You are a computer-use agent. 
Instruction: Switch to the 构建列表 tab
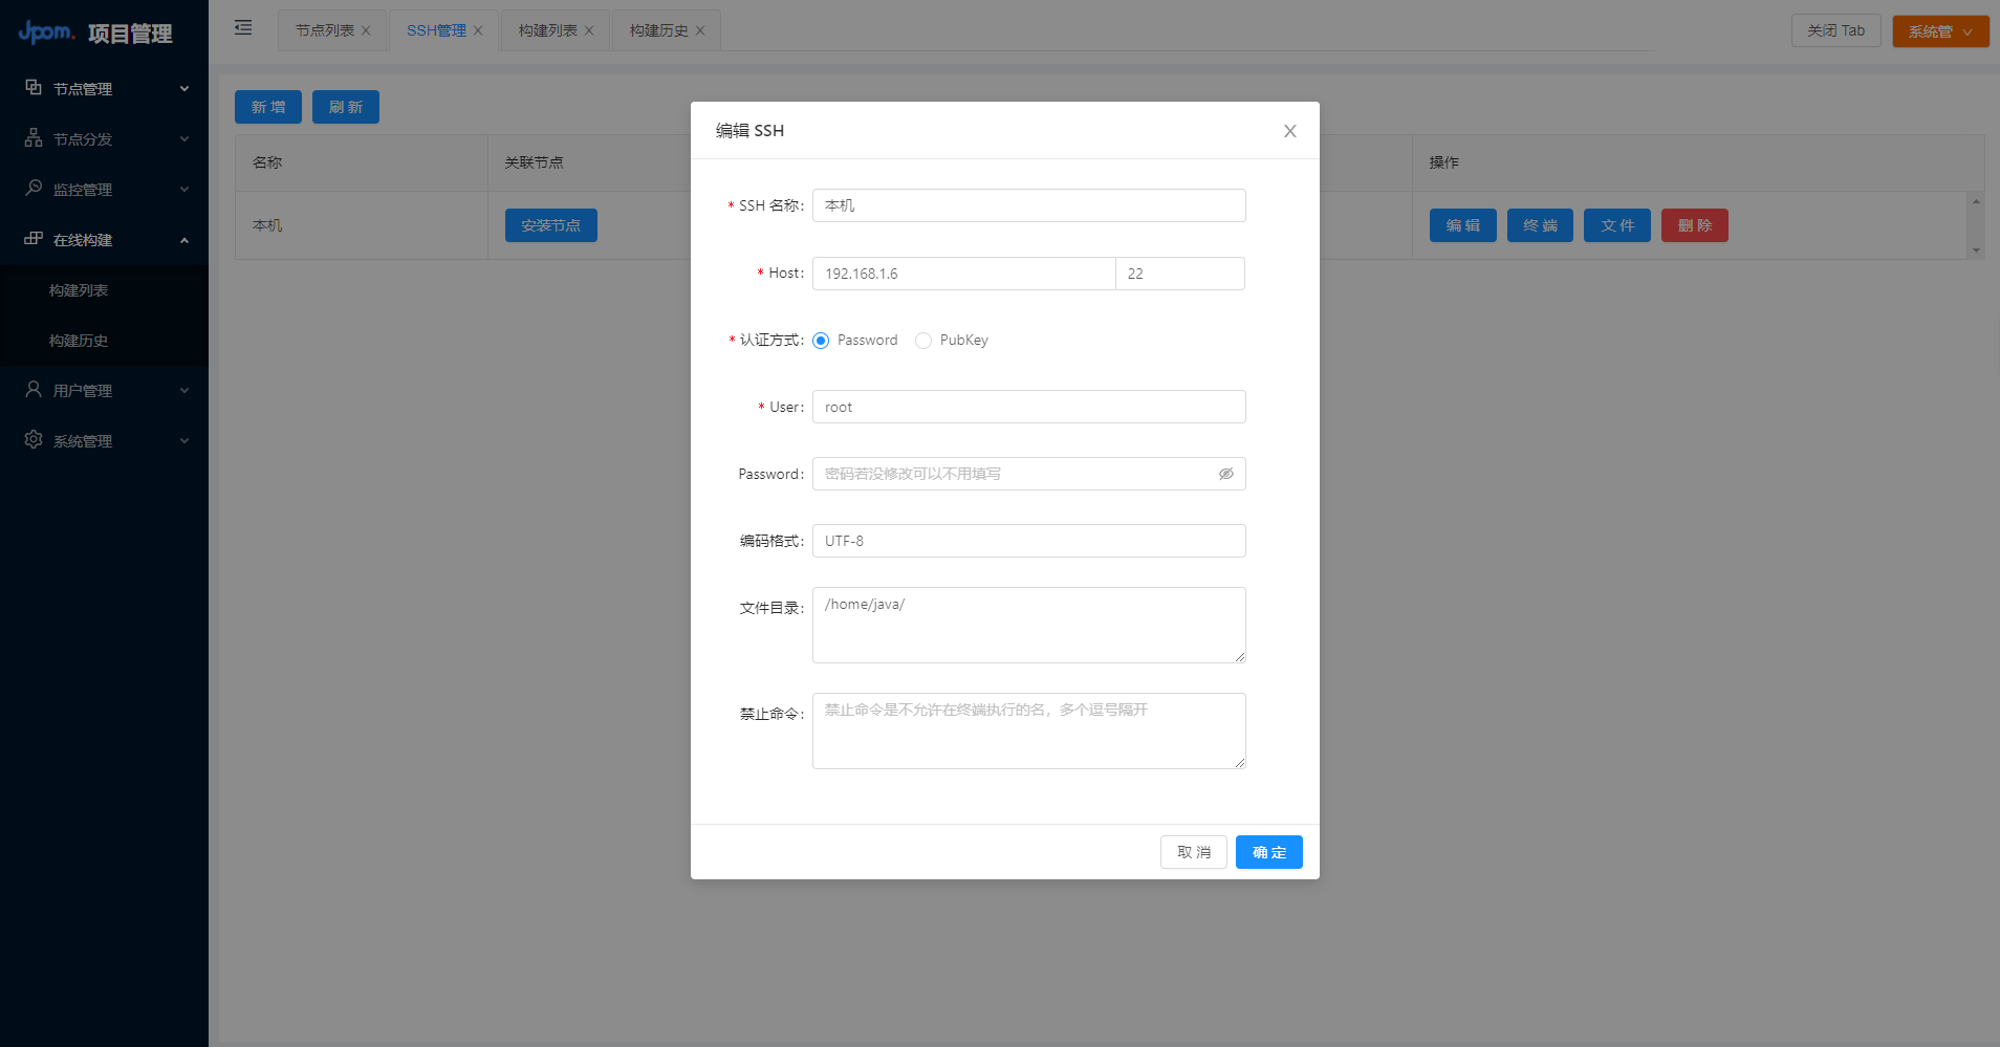pos(547,31)
